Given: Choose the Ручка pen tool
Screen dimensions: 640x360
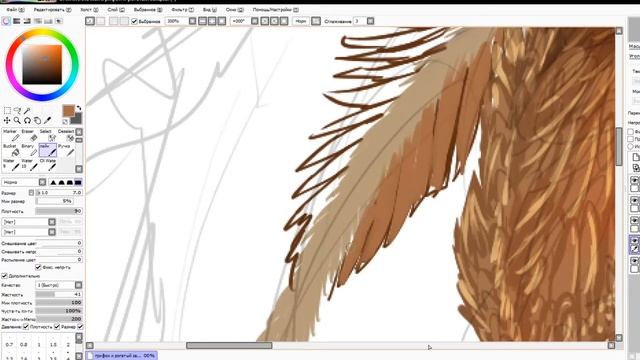Looking at the screenshot, I should pos(66,151).
